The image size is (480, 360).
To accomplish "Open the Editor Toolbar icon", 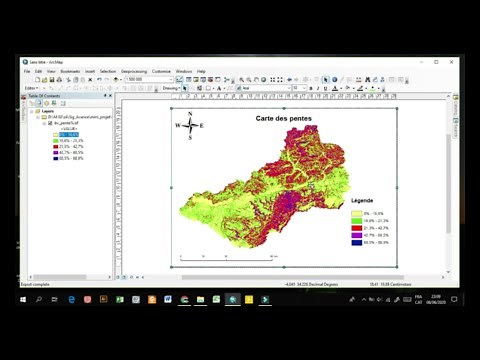I will pyautogui.click(x=179, y=80).
